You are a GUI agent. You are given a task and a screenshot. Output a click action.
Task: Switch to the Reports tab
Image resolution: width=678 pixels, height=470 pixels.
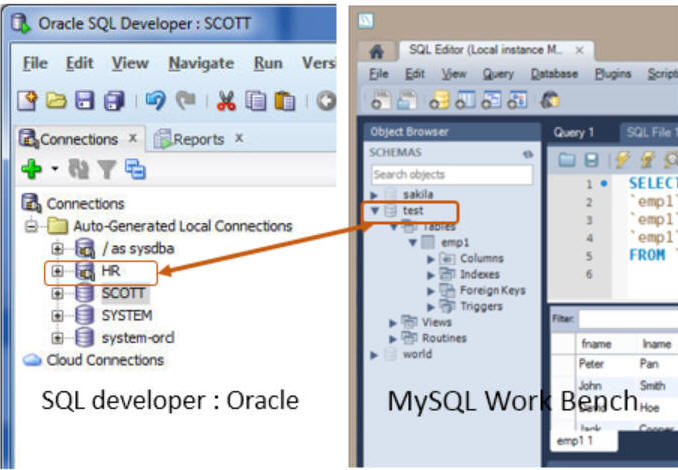pos(198,139)
